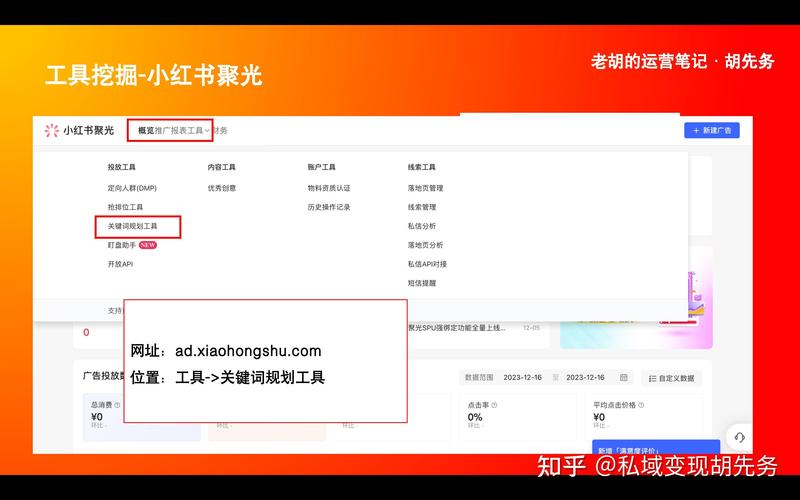Screen dimensions: 800x500
Task: Open the 概览 overview tab
Action: tap(146, 130)
